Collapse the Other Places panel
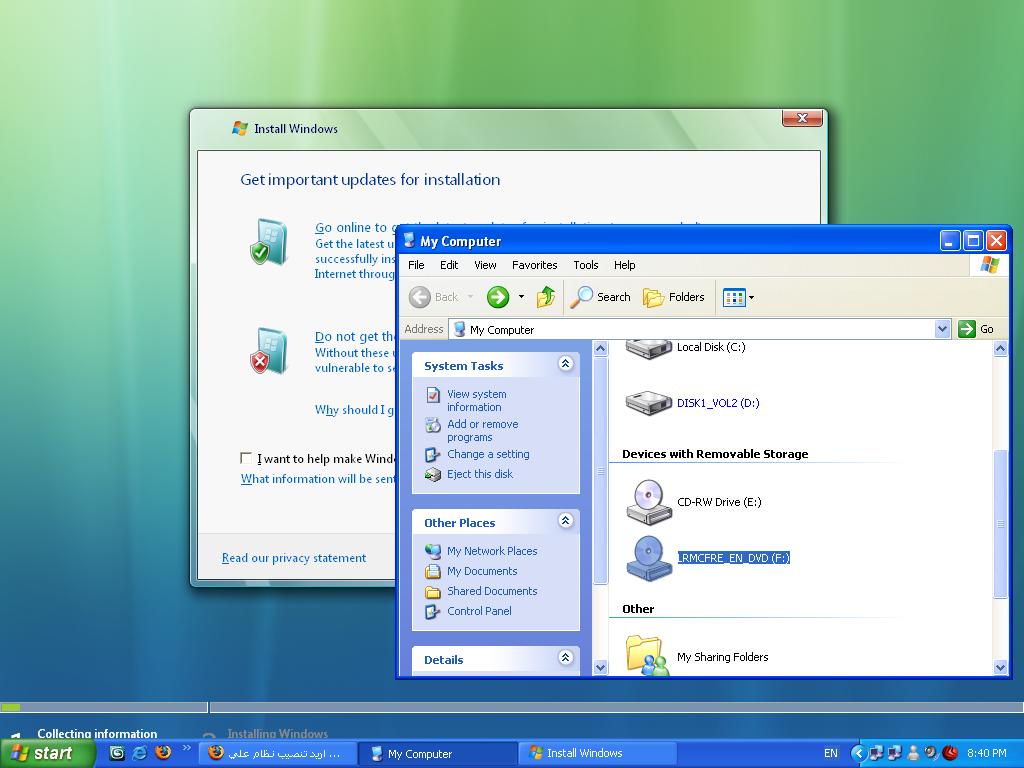Viewport: 1024px width, 768px height. [566, 520]
